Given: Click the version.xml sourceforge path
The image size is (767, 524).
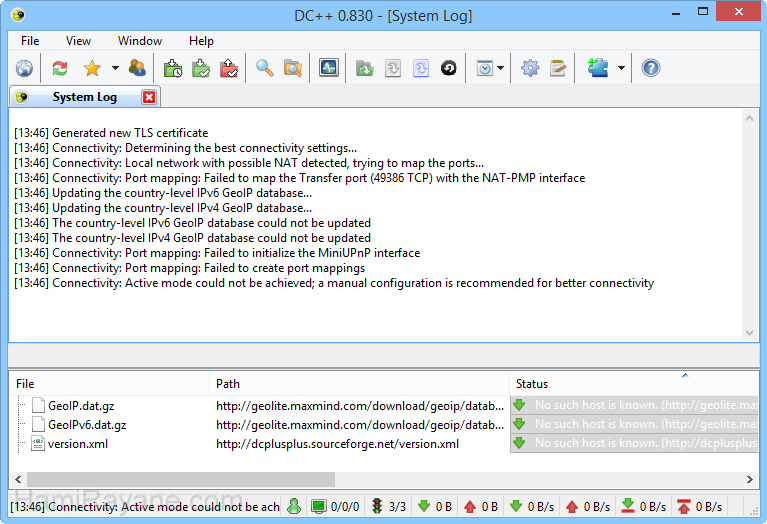Looking at the screenshot, I should [338, 444].
